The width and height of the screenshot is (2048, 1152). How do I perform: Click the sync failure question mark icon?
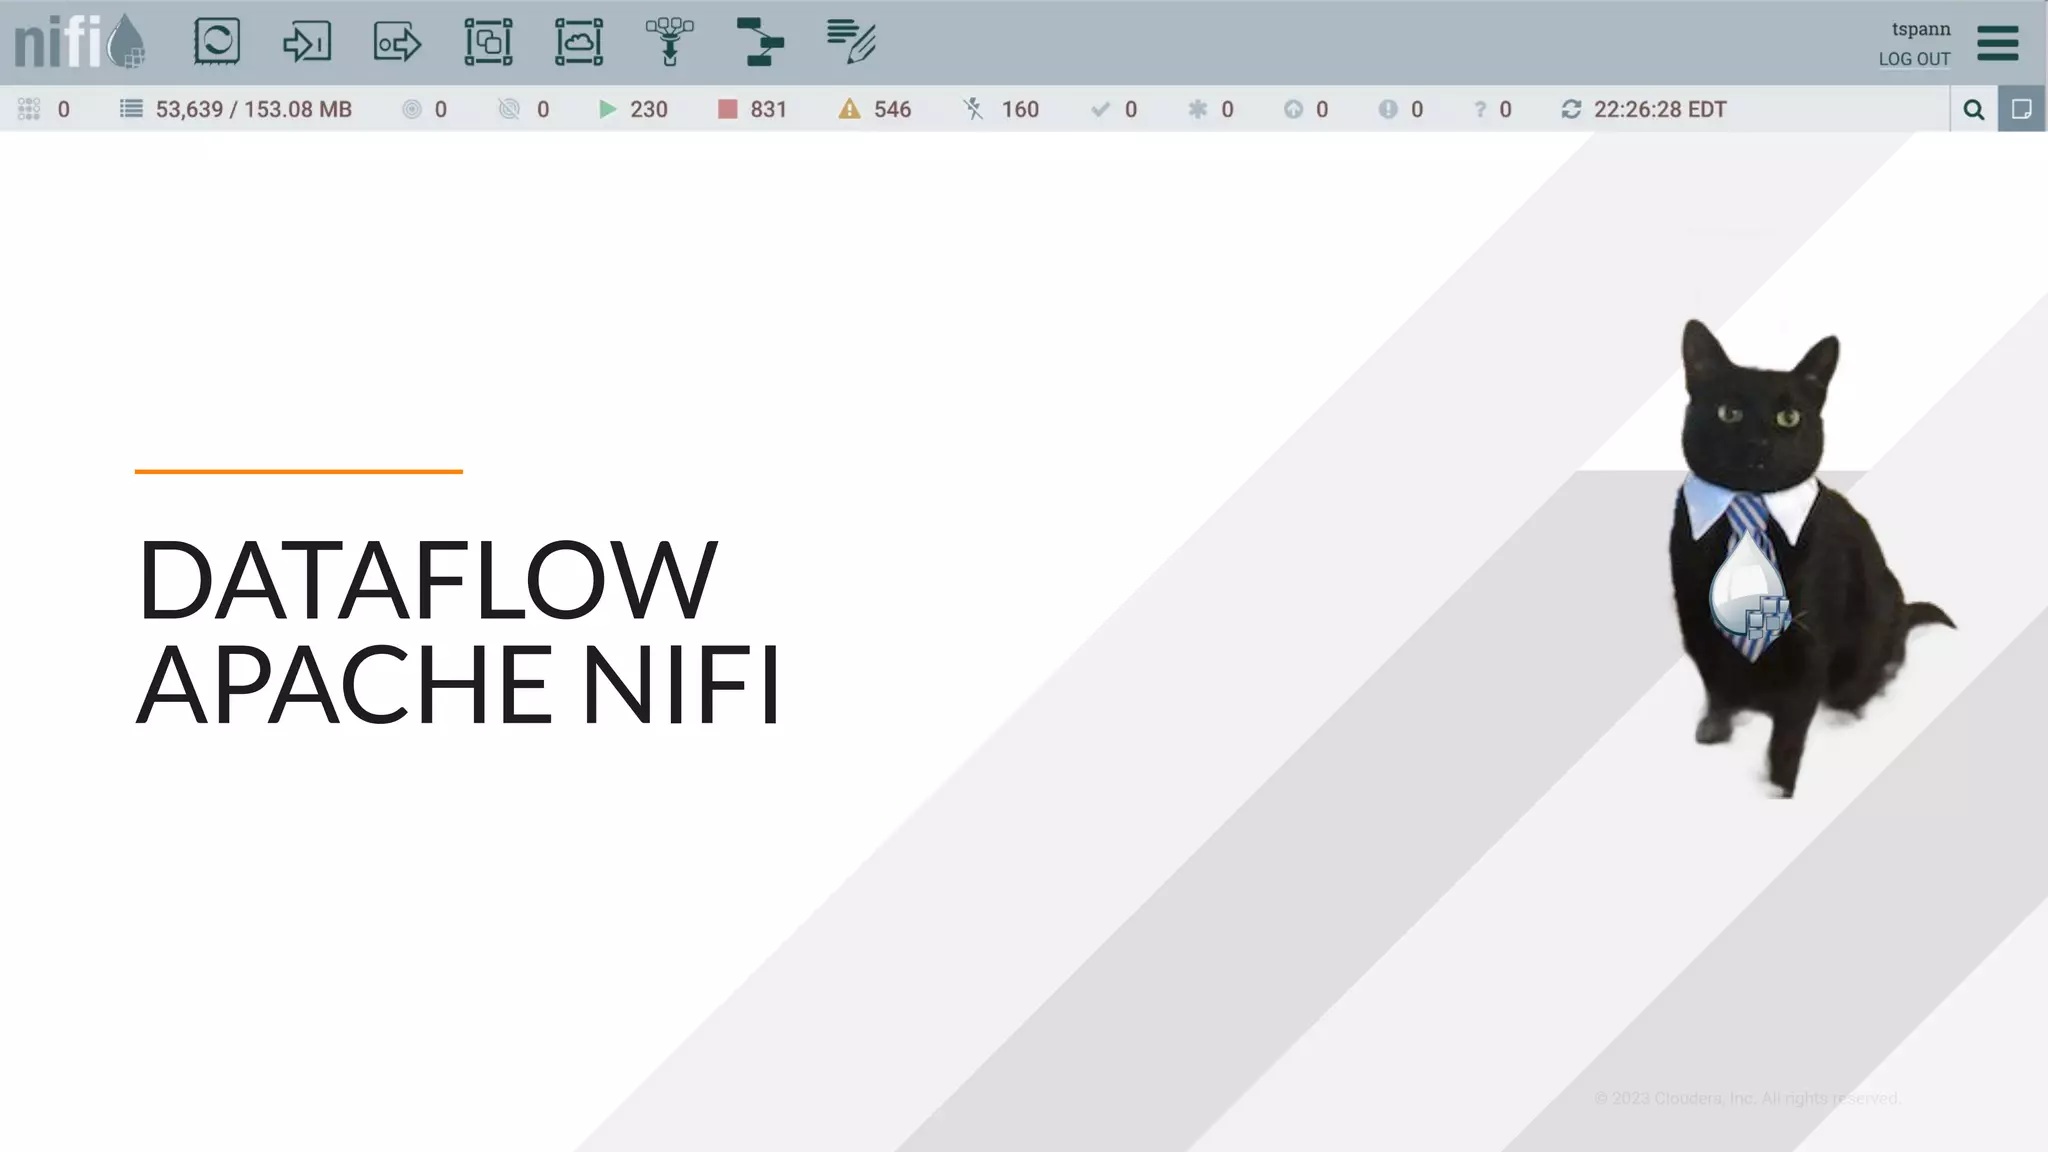click(x=1480, y=109)
